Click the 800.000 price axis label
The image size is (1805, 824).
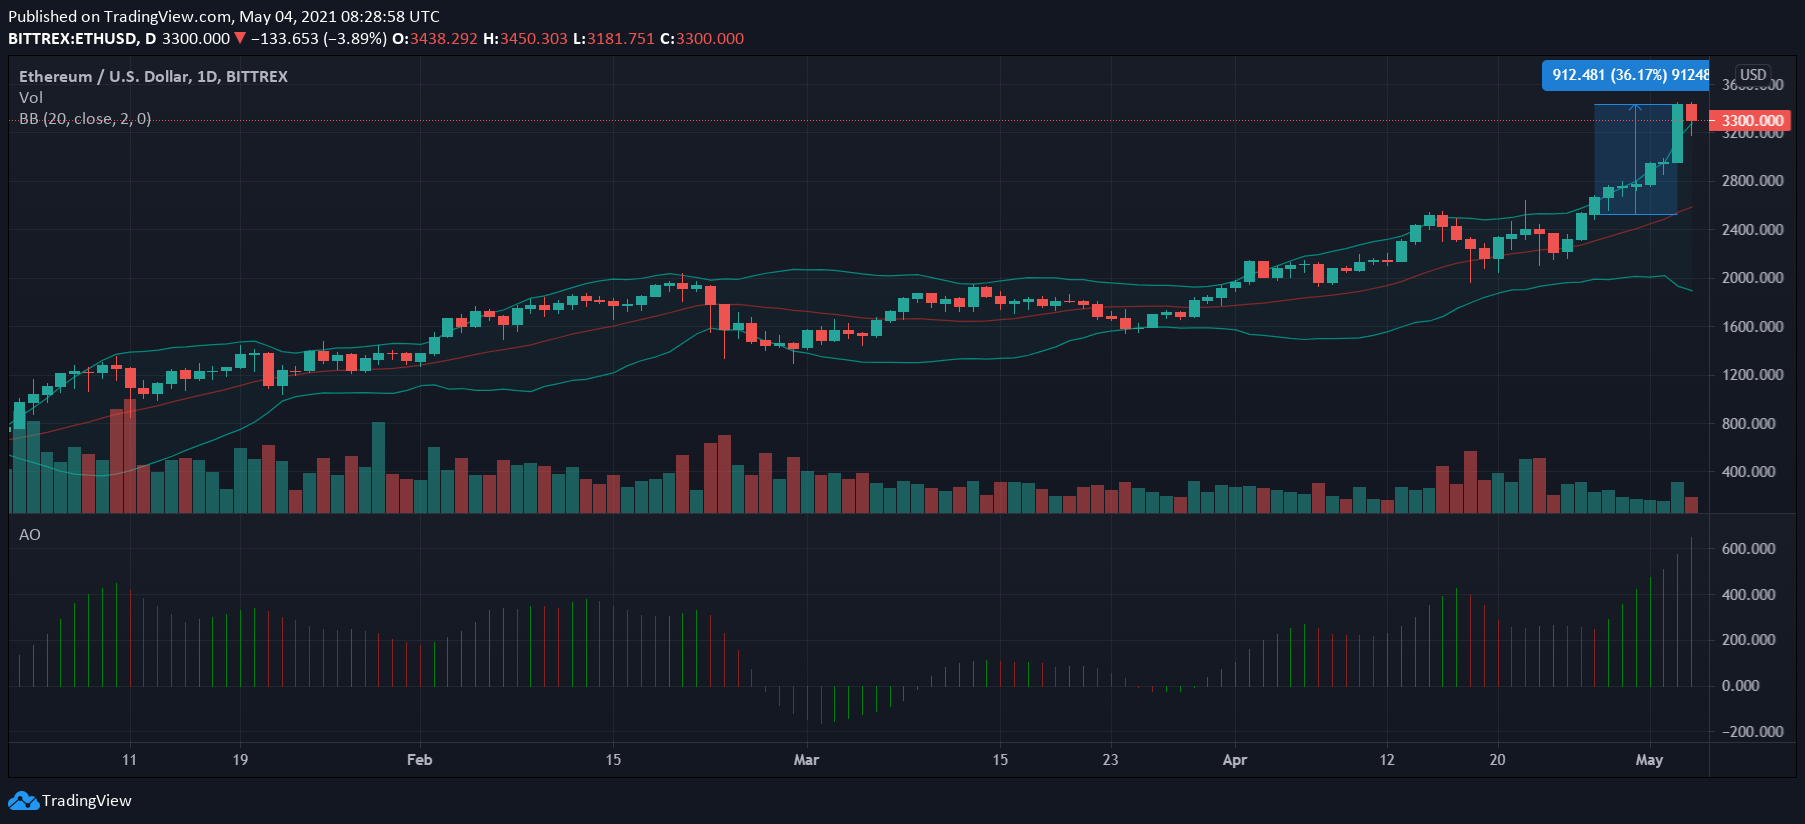[x=1748, y=424]
